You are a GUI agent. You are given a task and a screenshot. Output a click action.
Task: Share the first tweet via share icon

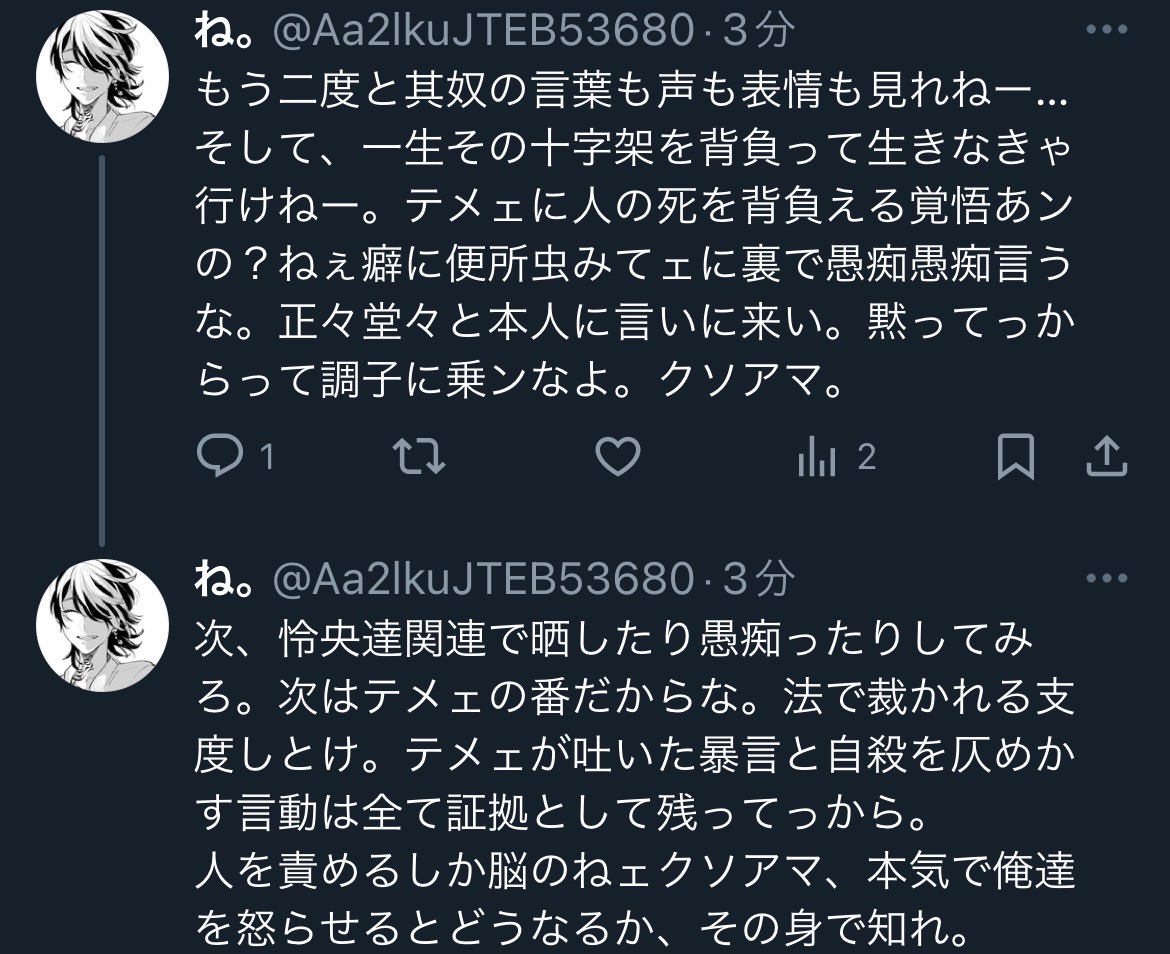click(x=1107, y=456)
